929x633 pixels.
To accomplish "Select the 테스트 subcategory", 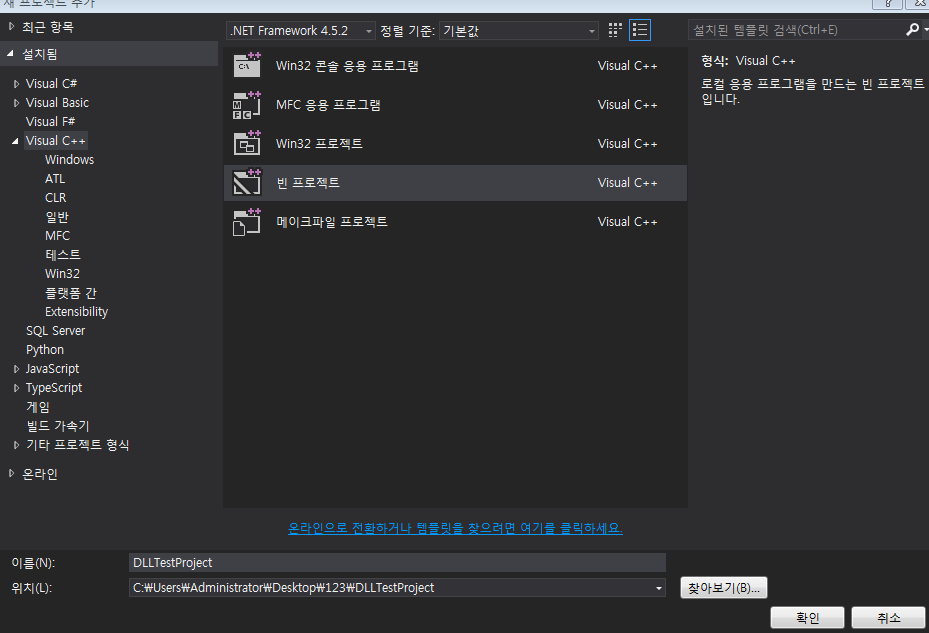I will [63, 254].
